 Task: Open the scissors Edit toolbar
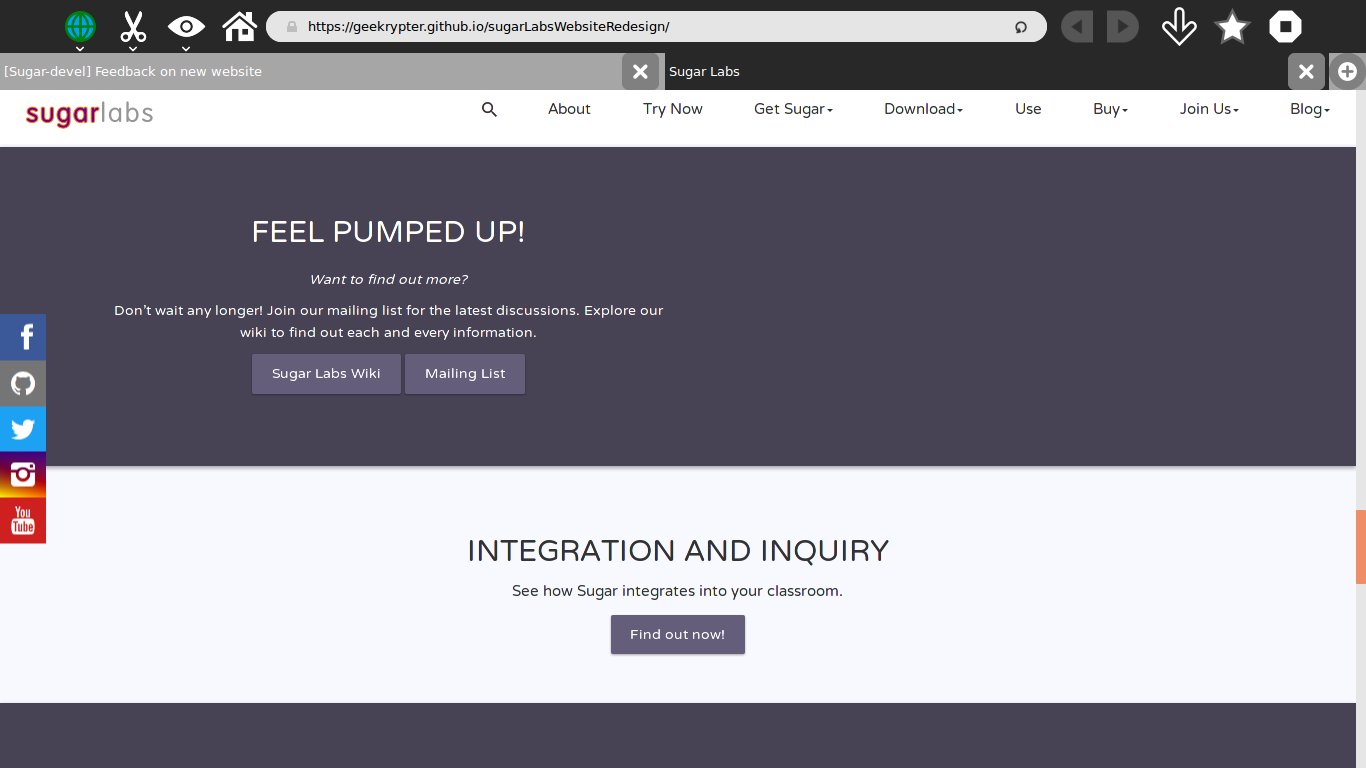[133, 27]
